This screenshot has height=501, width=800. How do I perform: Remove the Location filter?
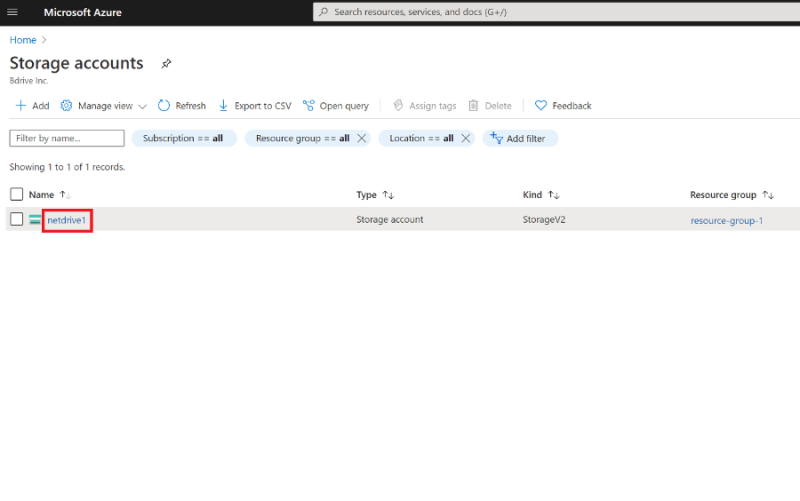tap(466, 138)
